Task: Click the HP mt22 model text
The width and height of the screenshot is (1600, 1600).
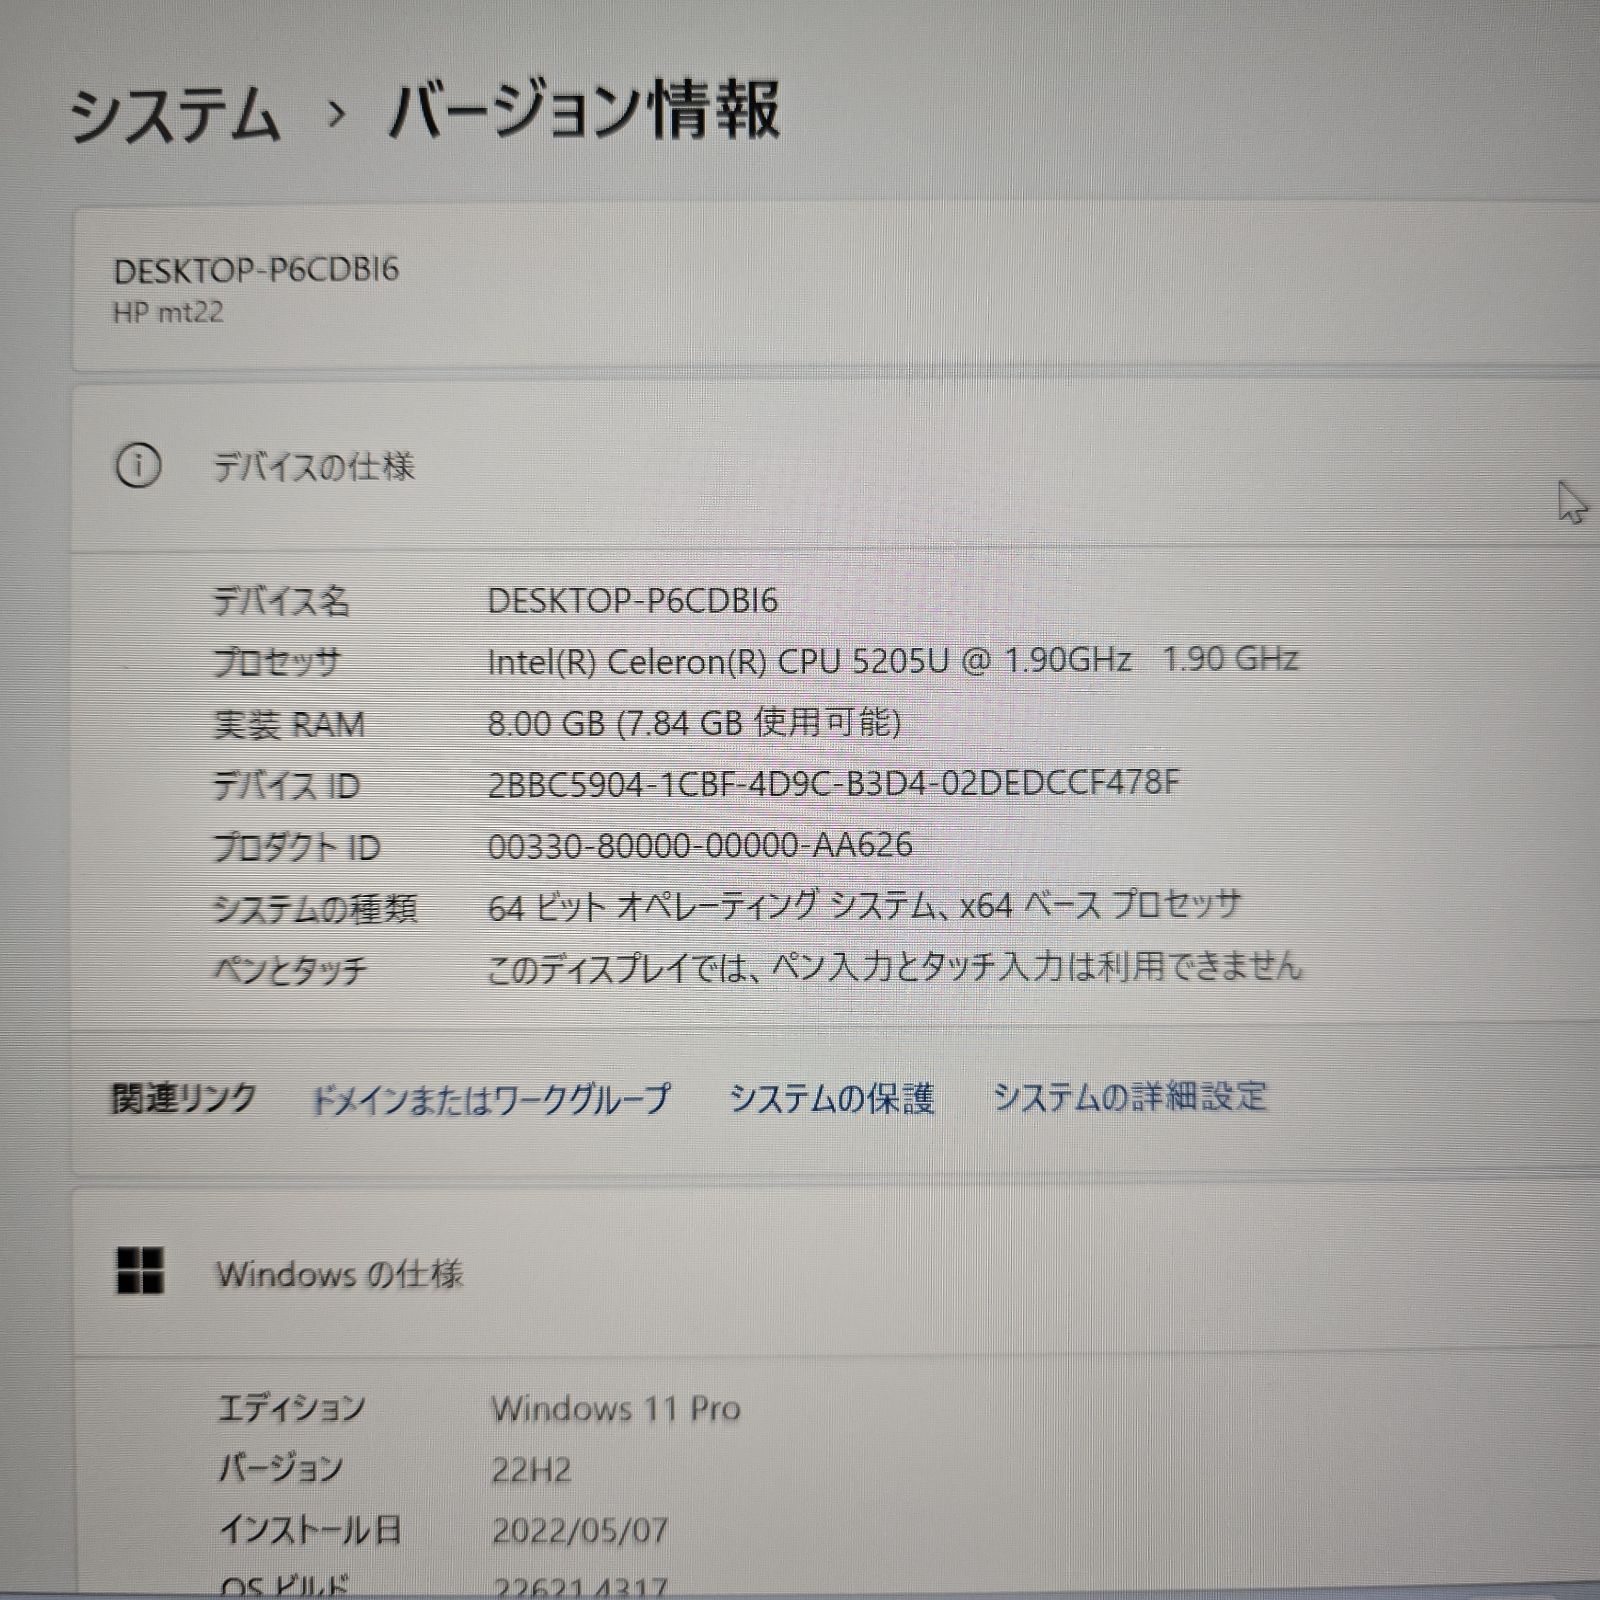Action: click(168, 312)
